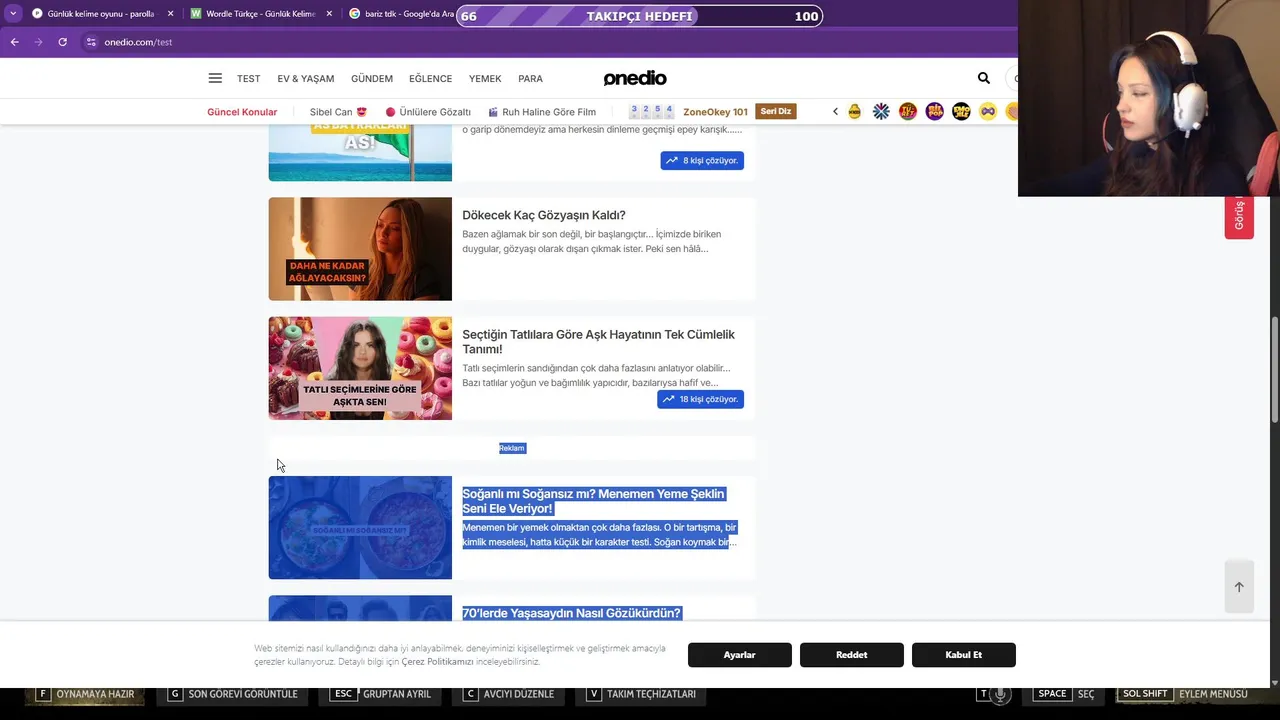The width and height of the screenshot is (1280, 720).
Task: Click the Takım Teçhizatları prompt
Action: coord(641,694)
